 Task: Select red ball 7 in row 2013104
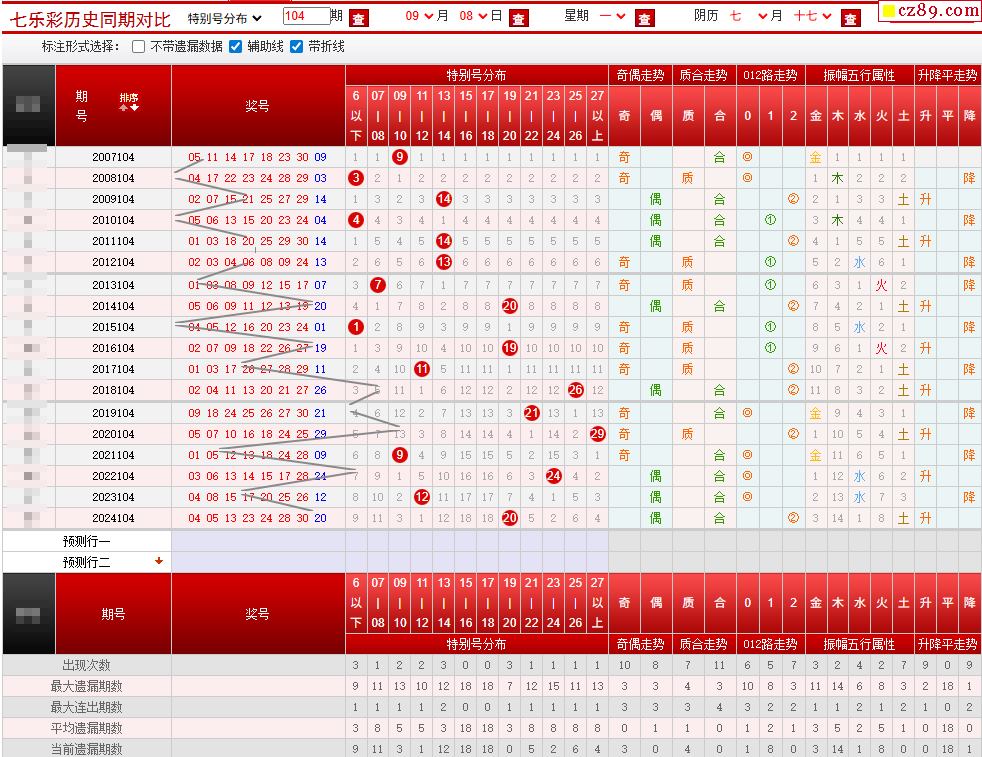click(378, 285)
